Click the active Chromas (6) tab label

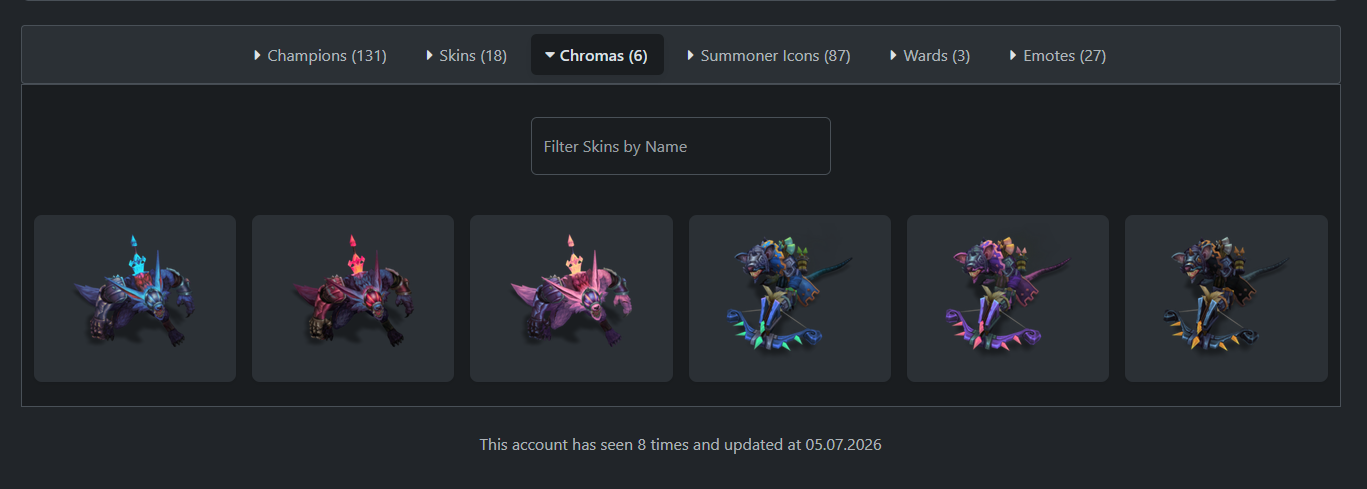(604, 56)
